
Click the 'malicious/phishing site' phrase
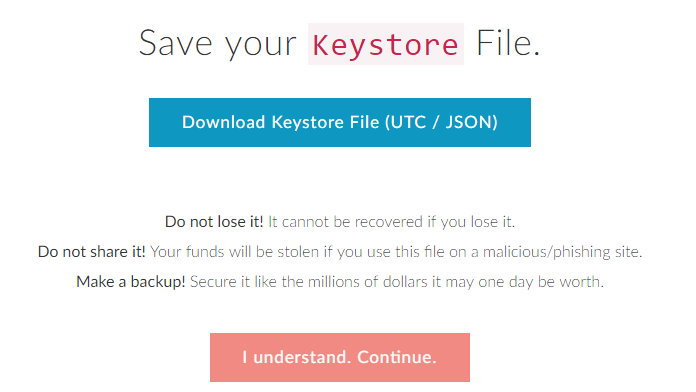(x=562, y=252)
